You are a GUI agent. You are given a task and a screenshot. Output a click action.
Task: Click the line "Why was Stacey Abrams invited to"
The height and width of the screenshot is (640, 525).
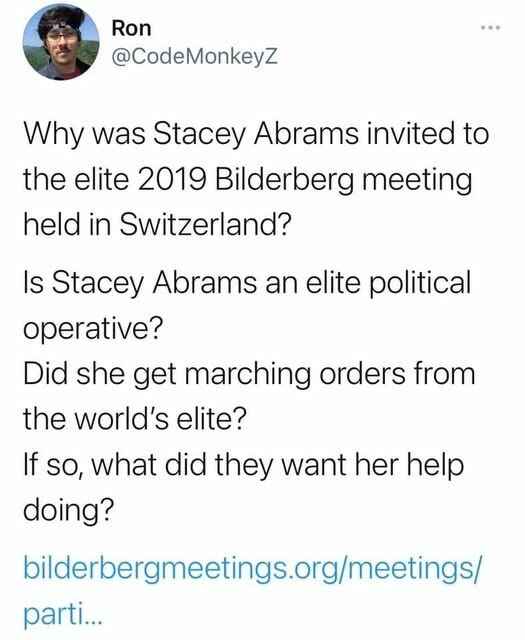click(x=256, y=134)
